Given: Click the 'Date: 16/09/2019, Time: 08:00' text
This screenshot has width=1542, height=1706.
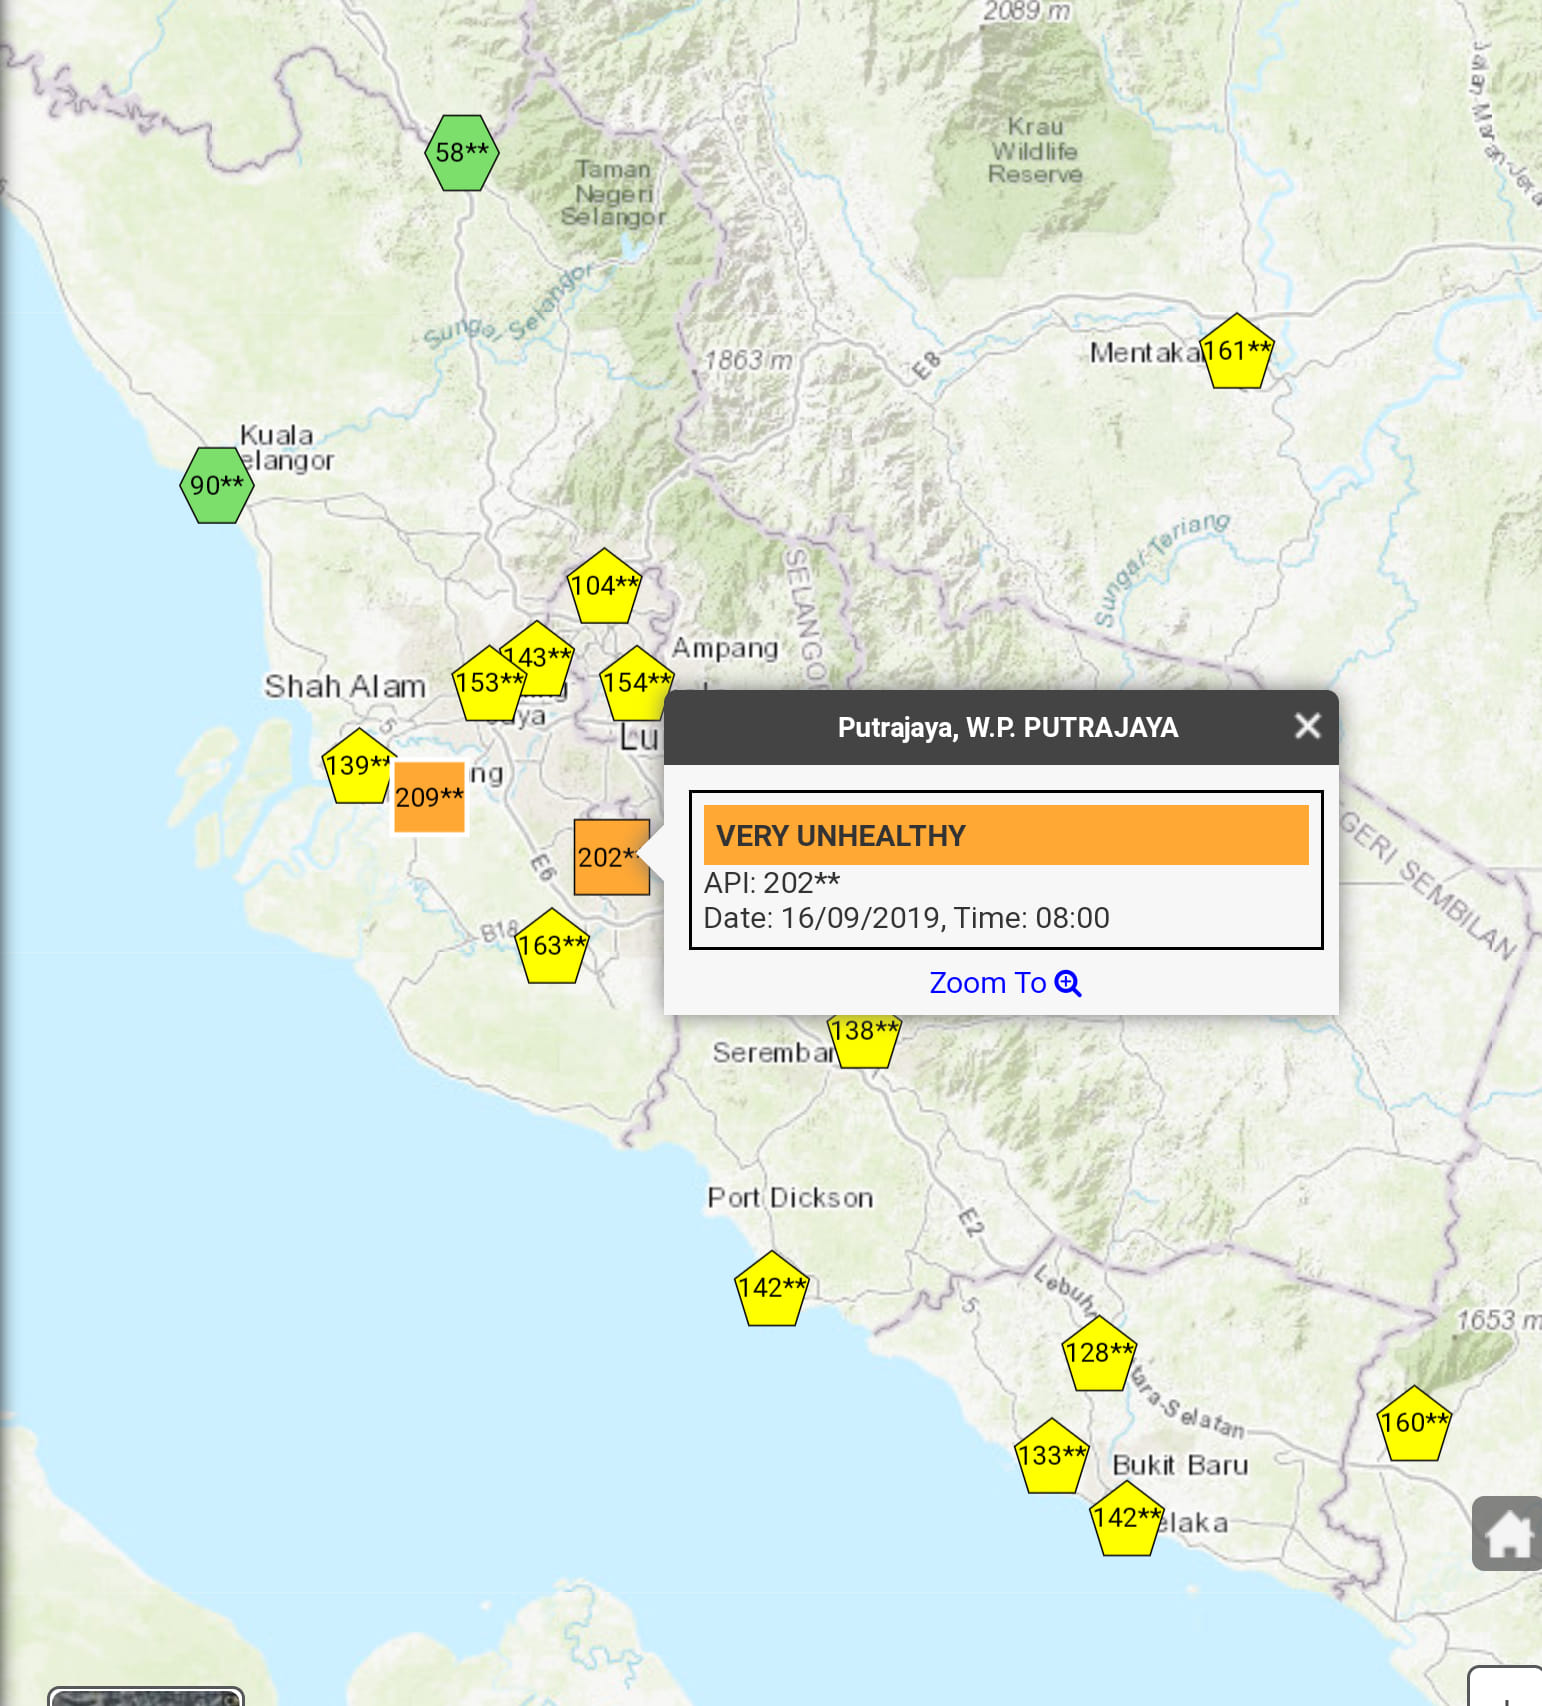Looking at the screenshot, I should [x=906, y=918].
